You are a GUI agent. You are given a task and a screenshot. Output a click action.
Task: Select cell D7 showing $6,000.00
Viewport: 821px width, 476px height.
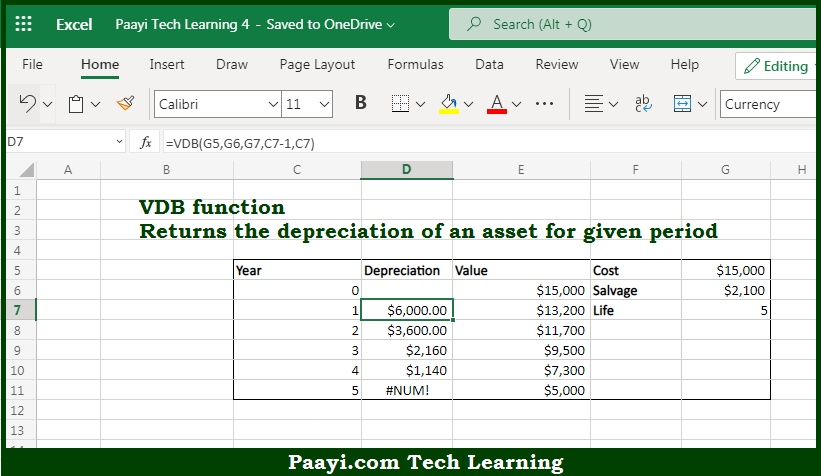point(407,310)
